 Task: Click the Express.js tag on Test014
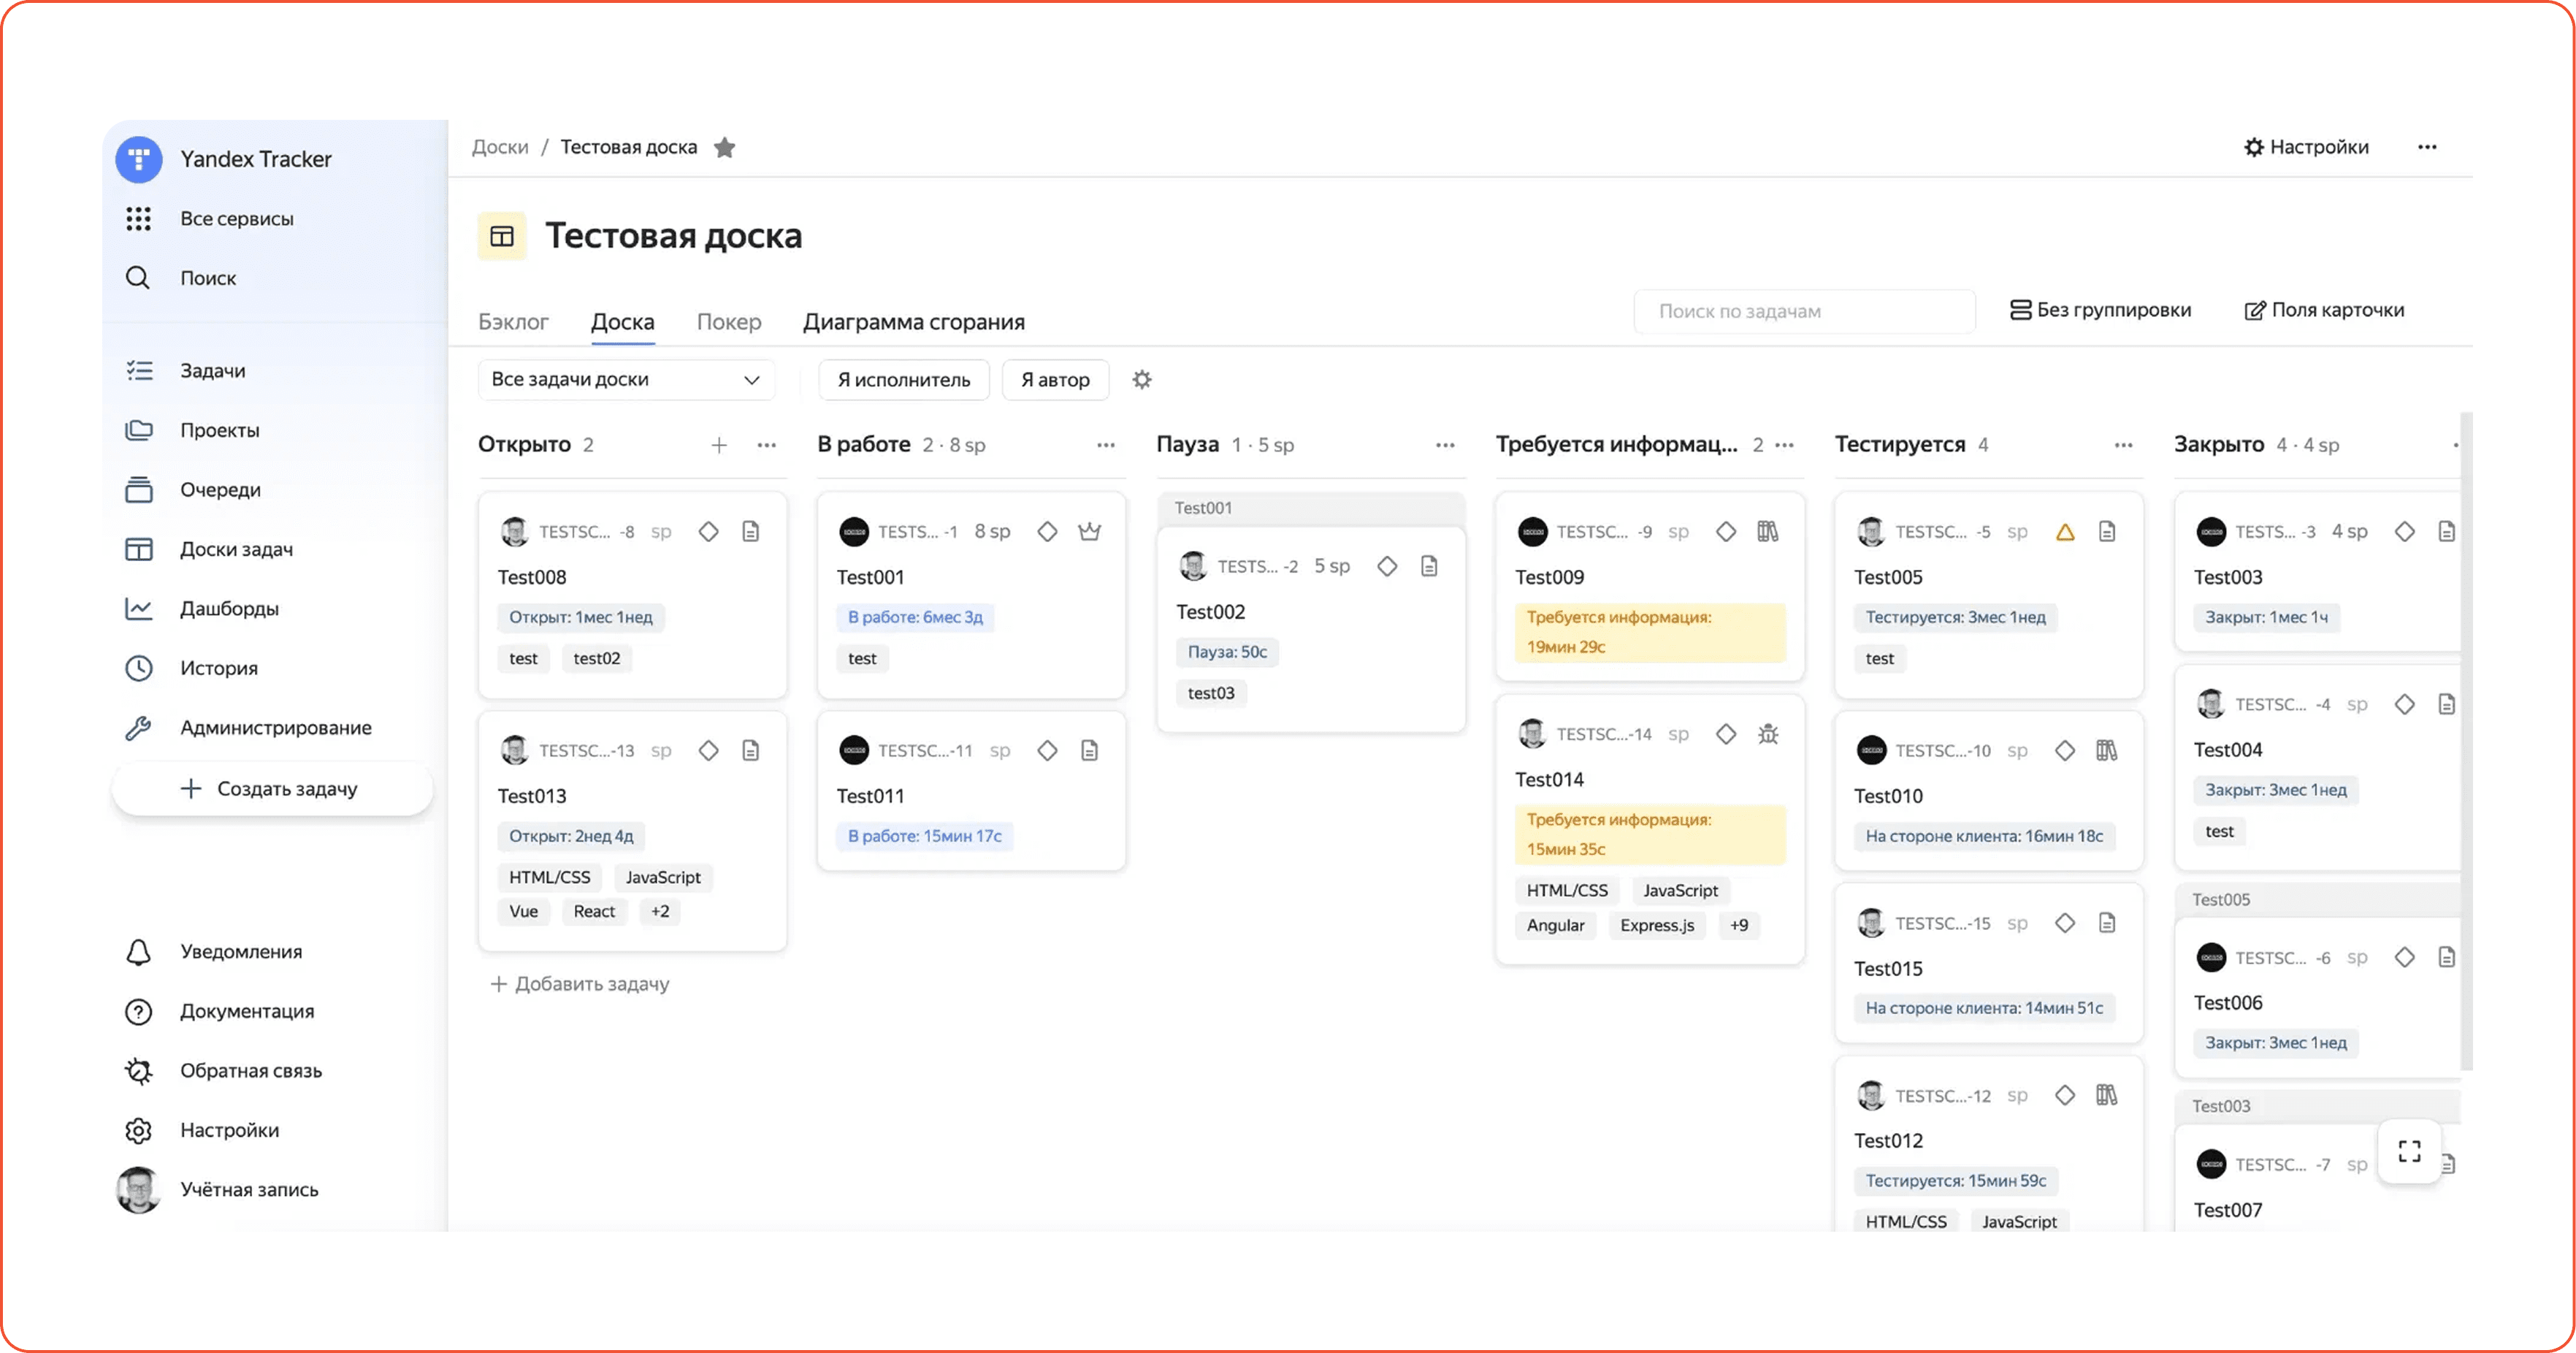[x=1657, y=926]
